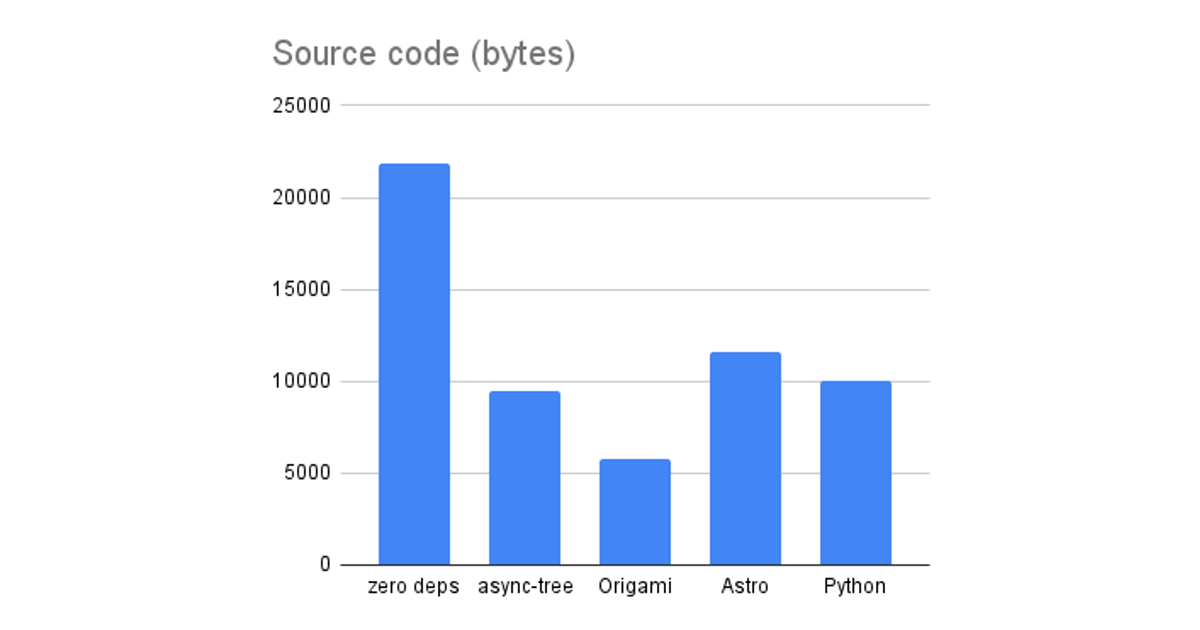The width and height of the screenshot is (1200, 630).
Task: Click the 15000 y-axis value
Action: click(x=302, y=290)
